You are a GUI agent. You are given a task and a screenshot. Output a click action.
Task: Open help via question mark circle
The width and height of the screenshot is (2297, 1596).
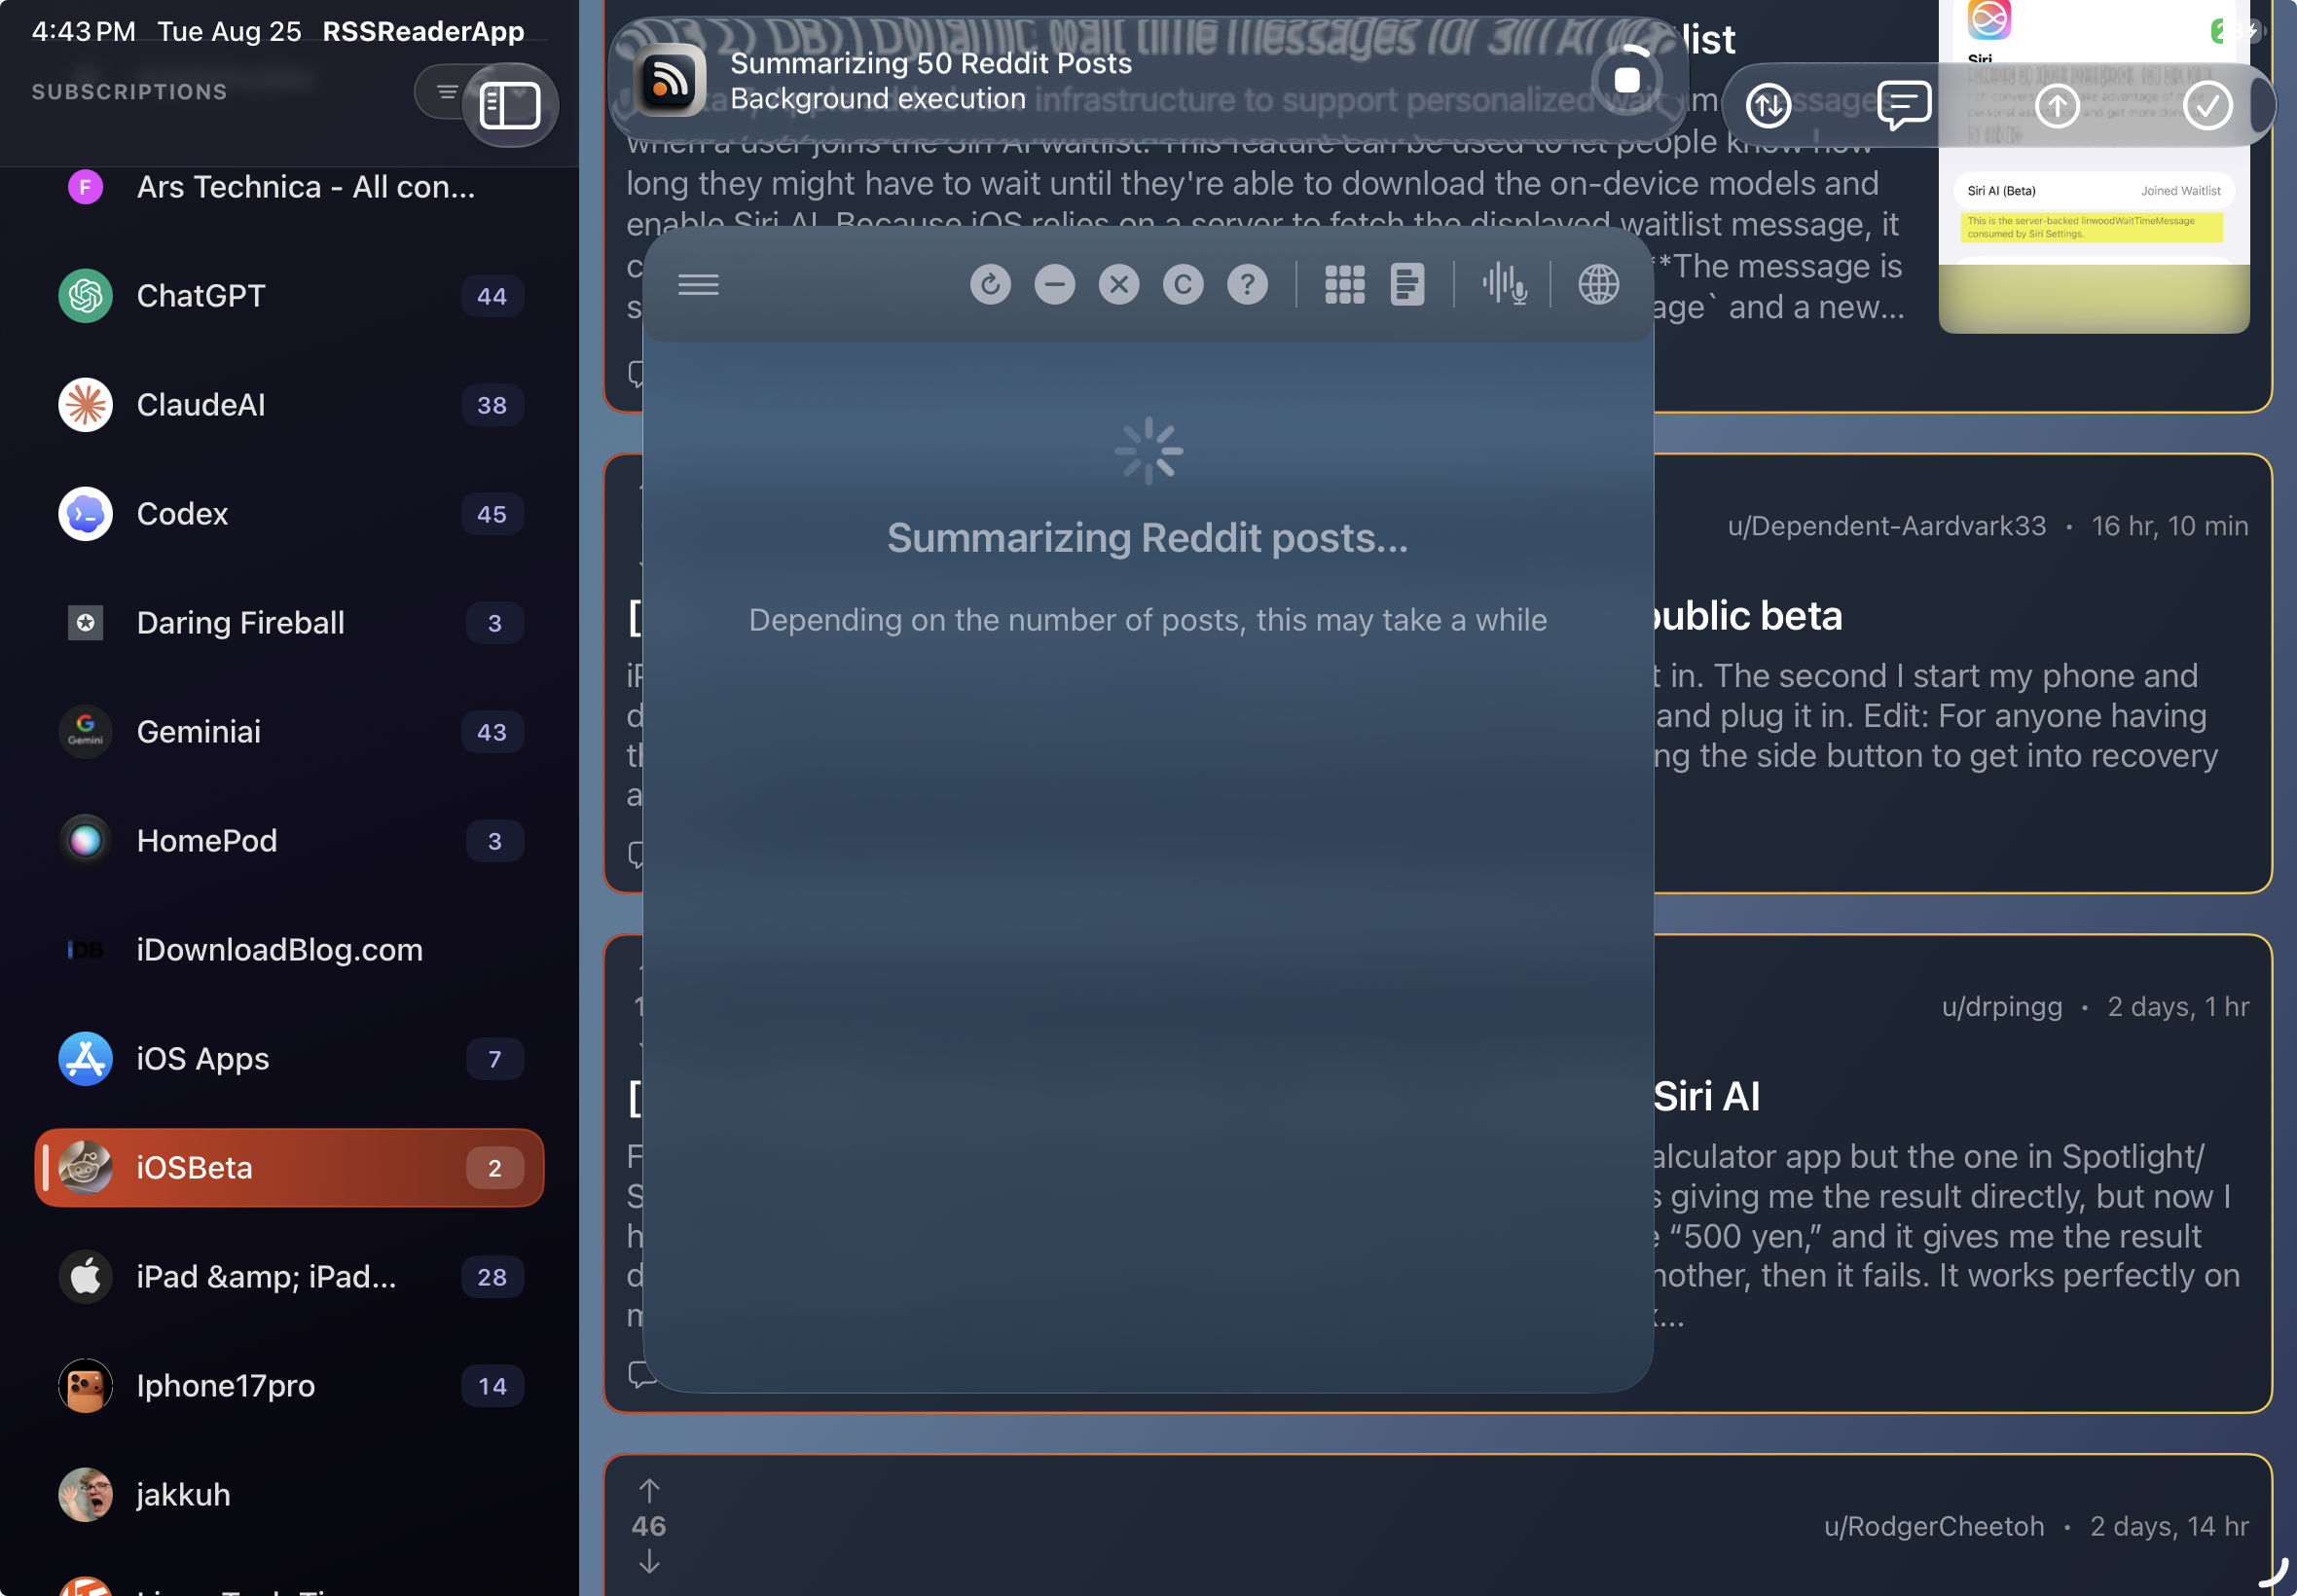[x=1247, y=285]
